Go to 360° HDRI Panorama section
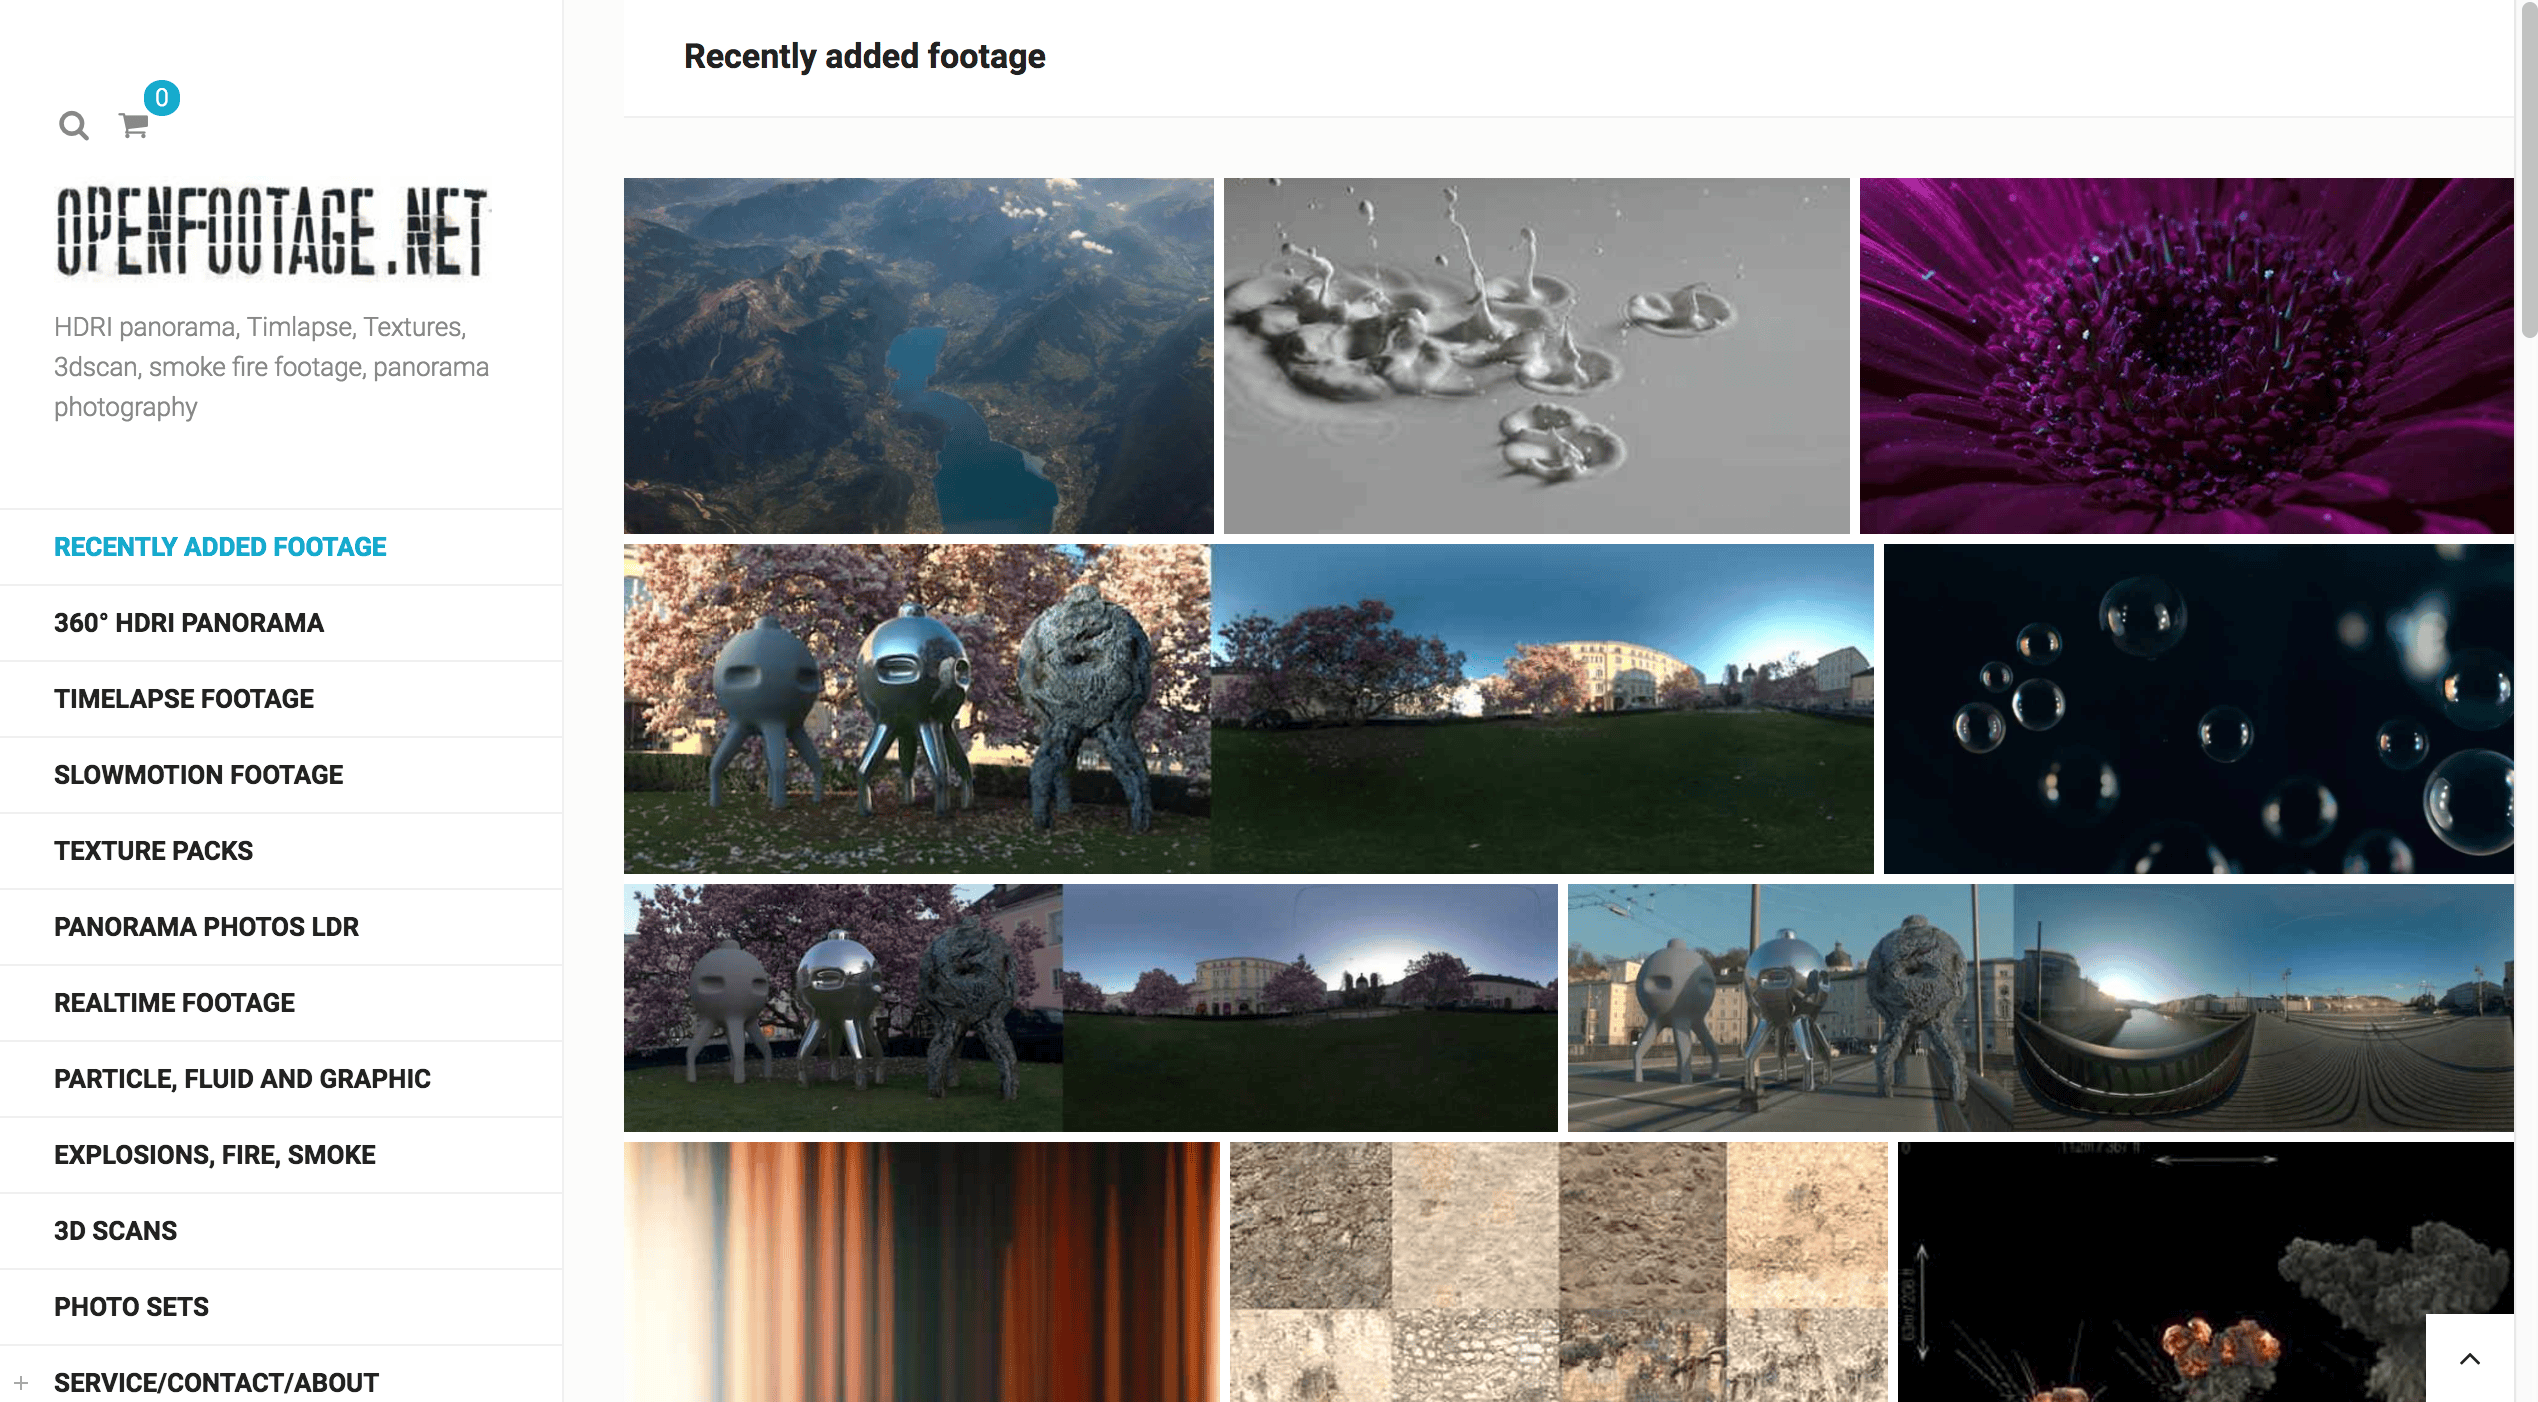The width and height of the screenshot is (2538, 1402). pyautogui.click(x=189, y=623)
